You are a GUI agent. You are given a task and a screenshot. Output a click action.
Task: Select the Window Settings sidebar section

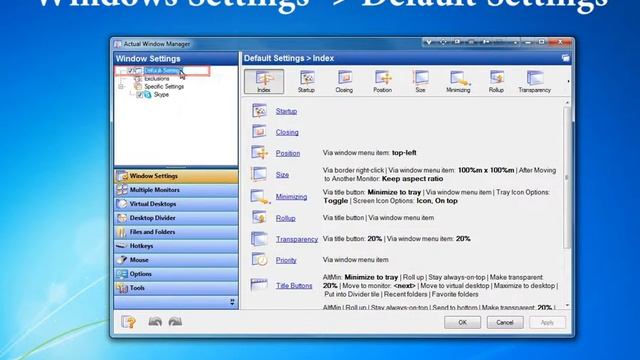coord(176,176)
